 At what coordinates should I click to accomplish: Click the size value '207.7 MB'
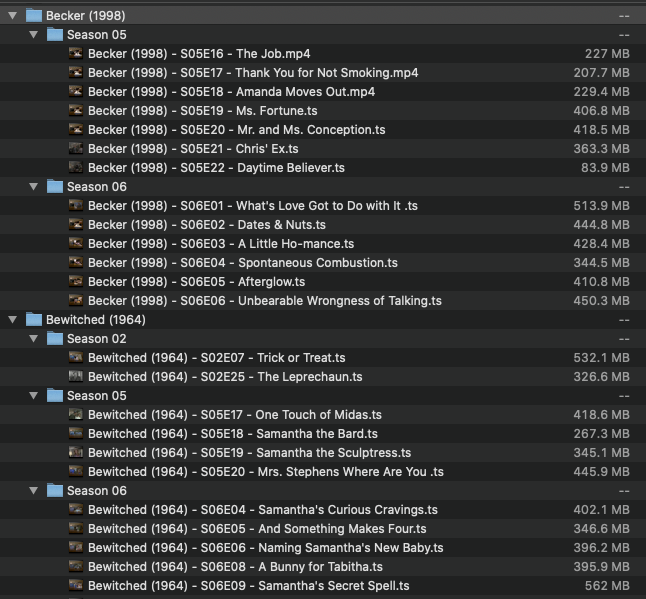(x=602, y=73)
